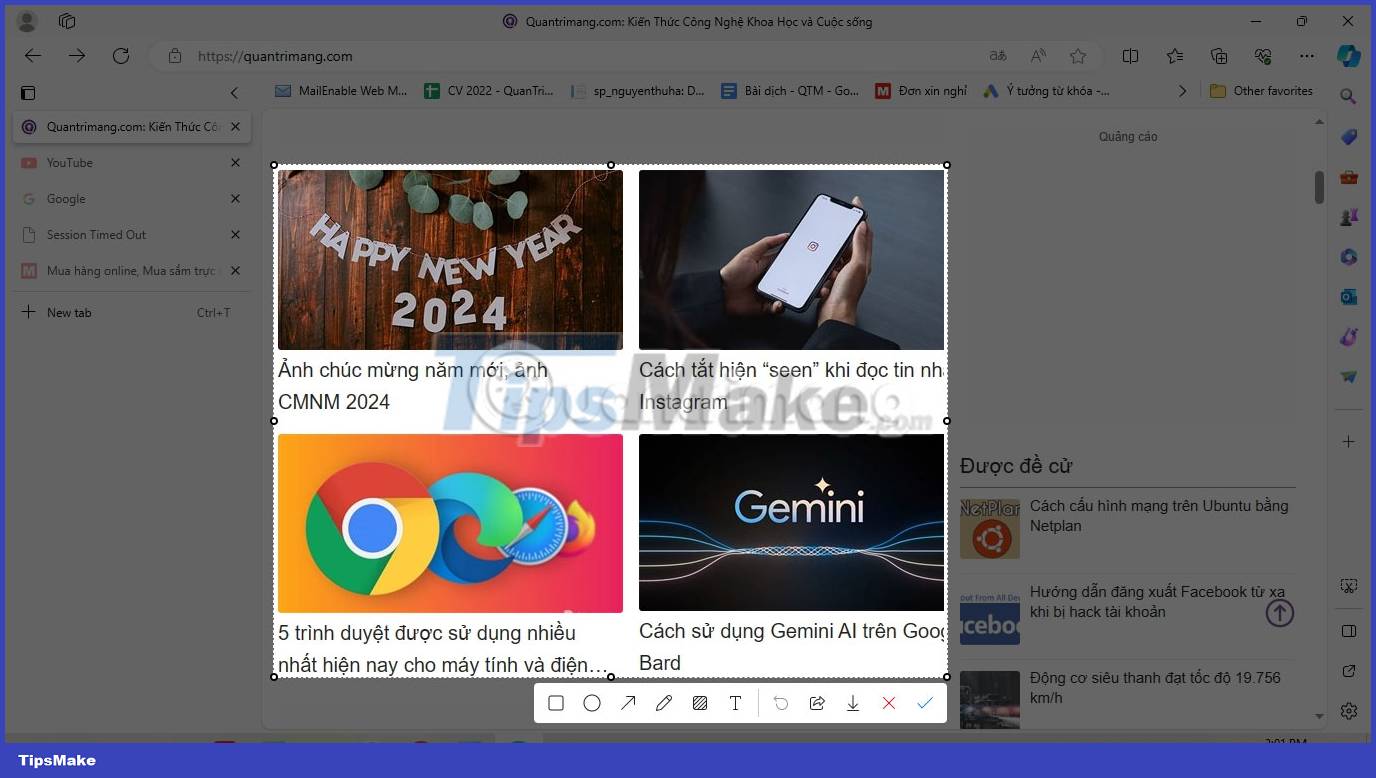Switch to the YouTube tab
Viewport: 1376px width, 778px height.
[x=70, y=162]
